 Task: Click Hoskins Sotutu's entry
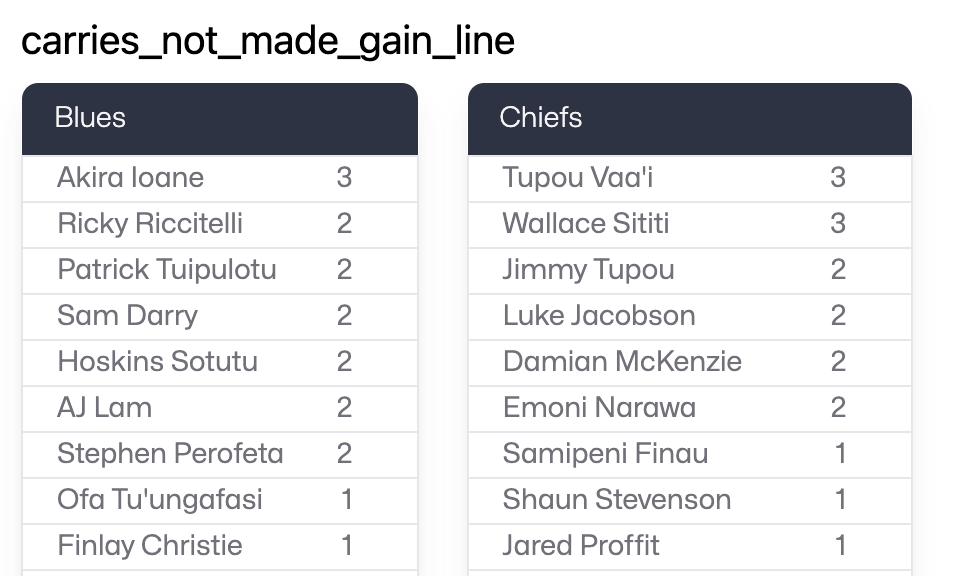(220, 362)
